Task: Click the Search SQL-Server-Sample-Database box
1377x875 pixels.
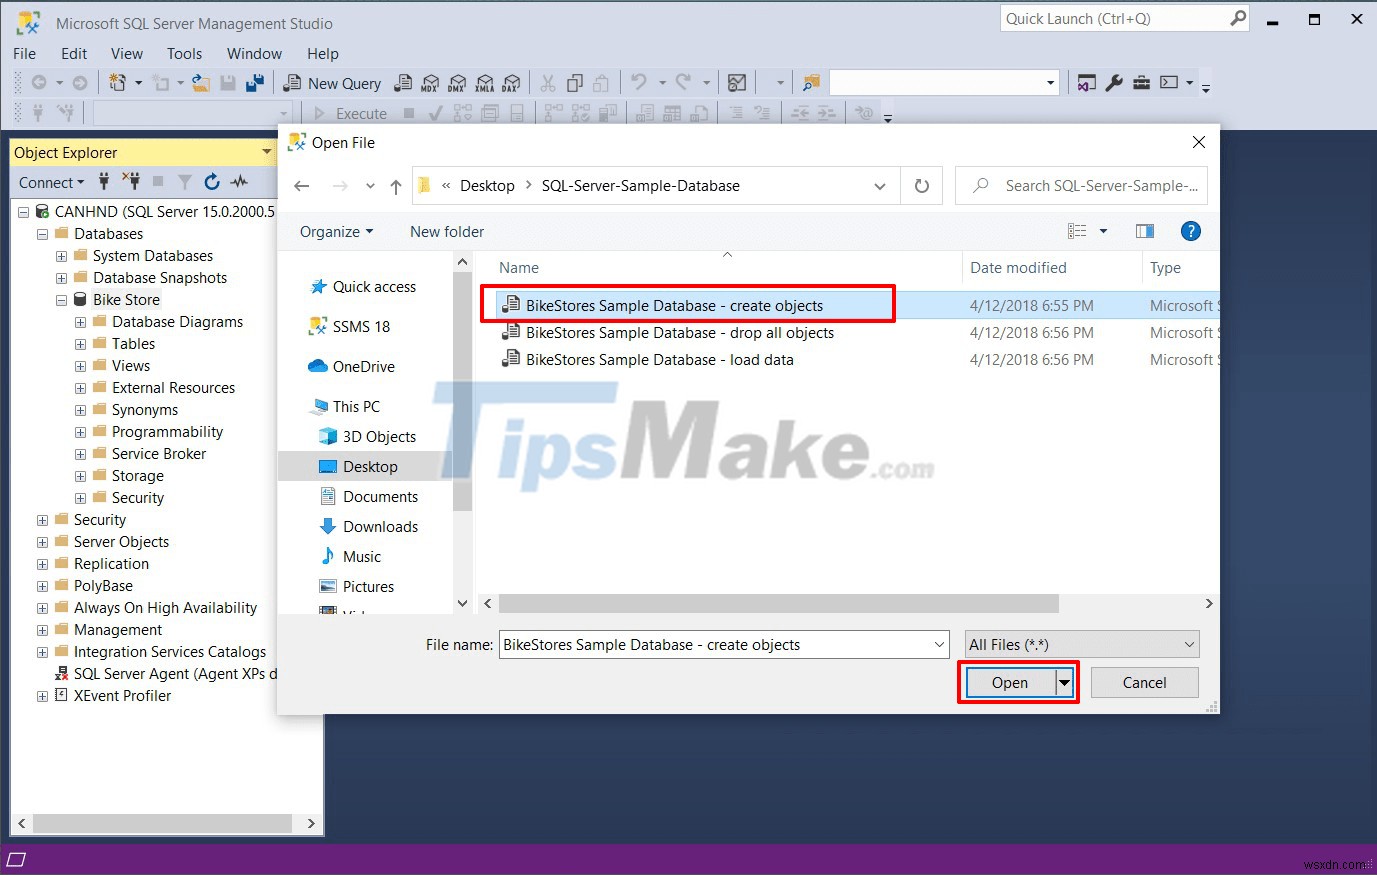Action: [x=1082, y=186]
